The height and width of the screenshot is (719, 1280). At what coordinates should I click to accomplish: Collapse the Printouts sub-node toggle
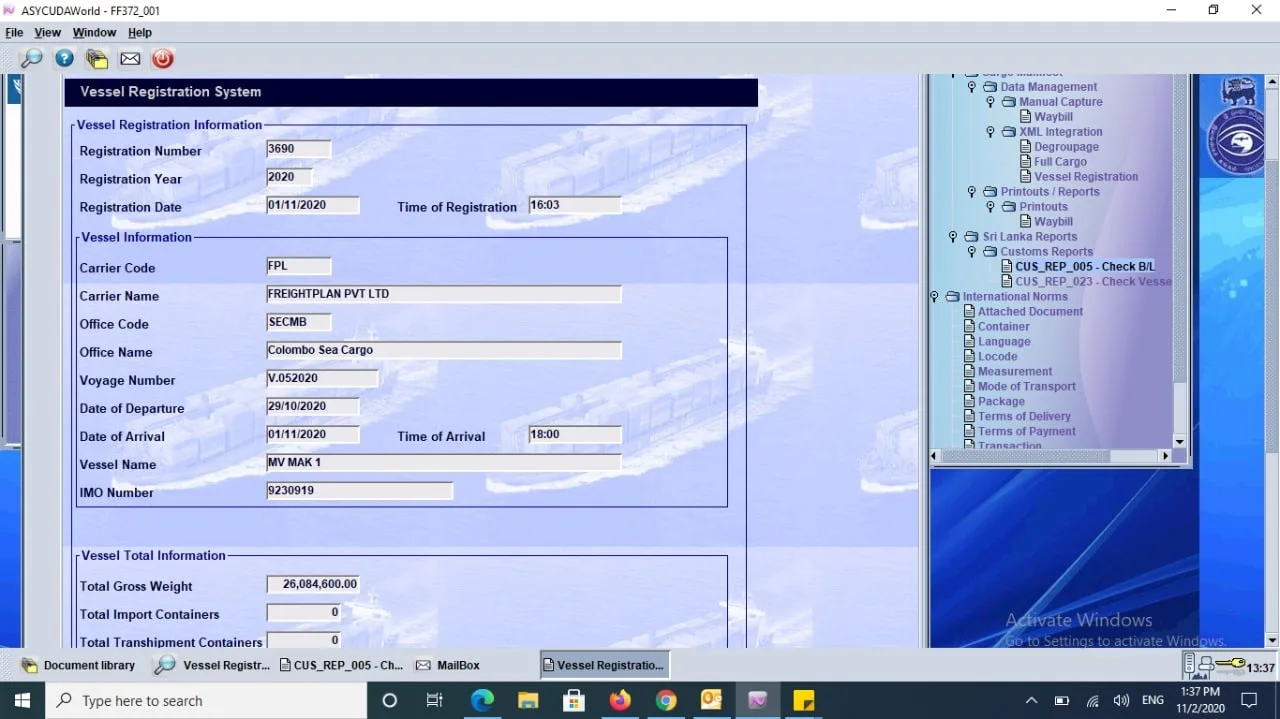click(x=990, y=207)
